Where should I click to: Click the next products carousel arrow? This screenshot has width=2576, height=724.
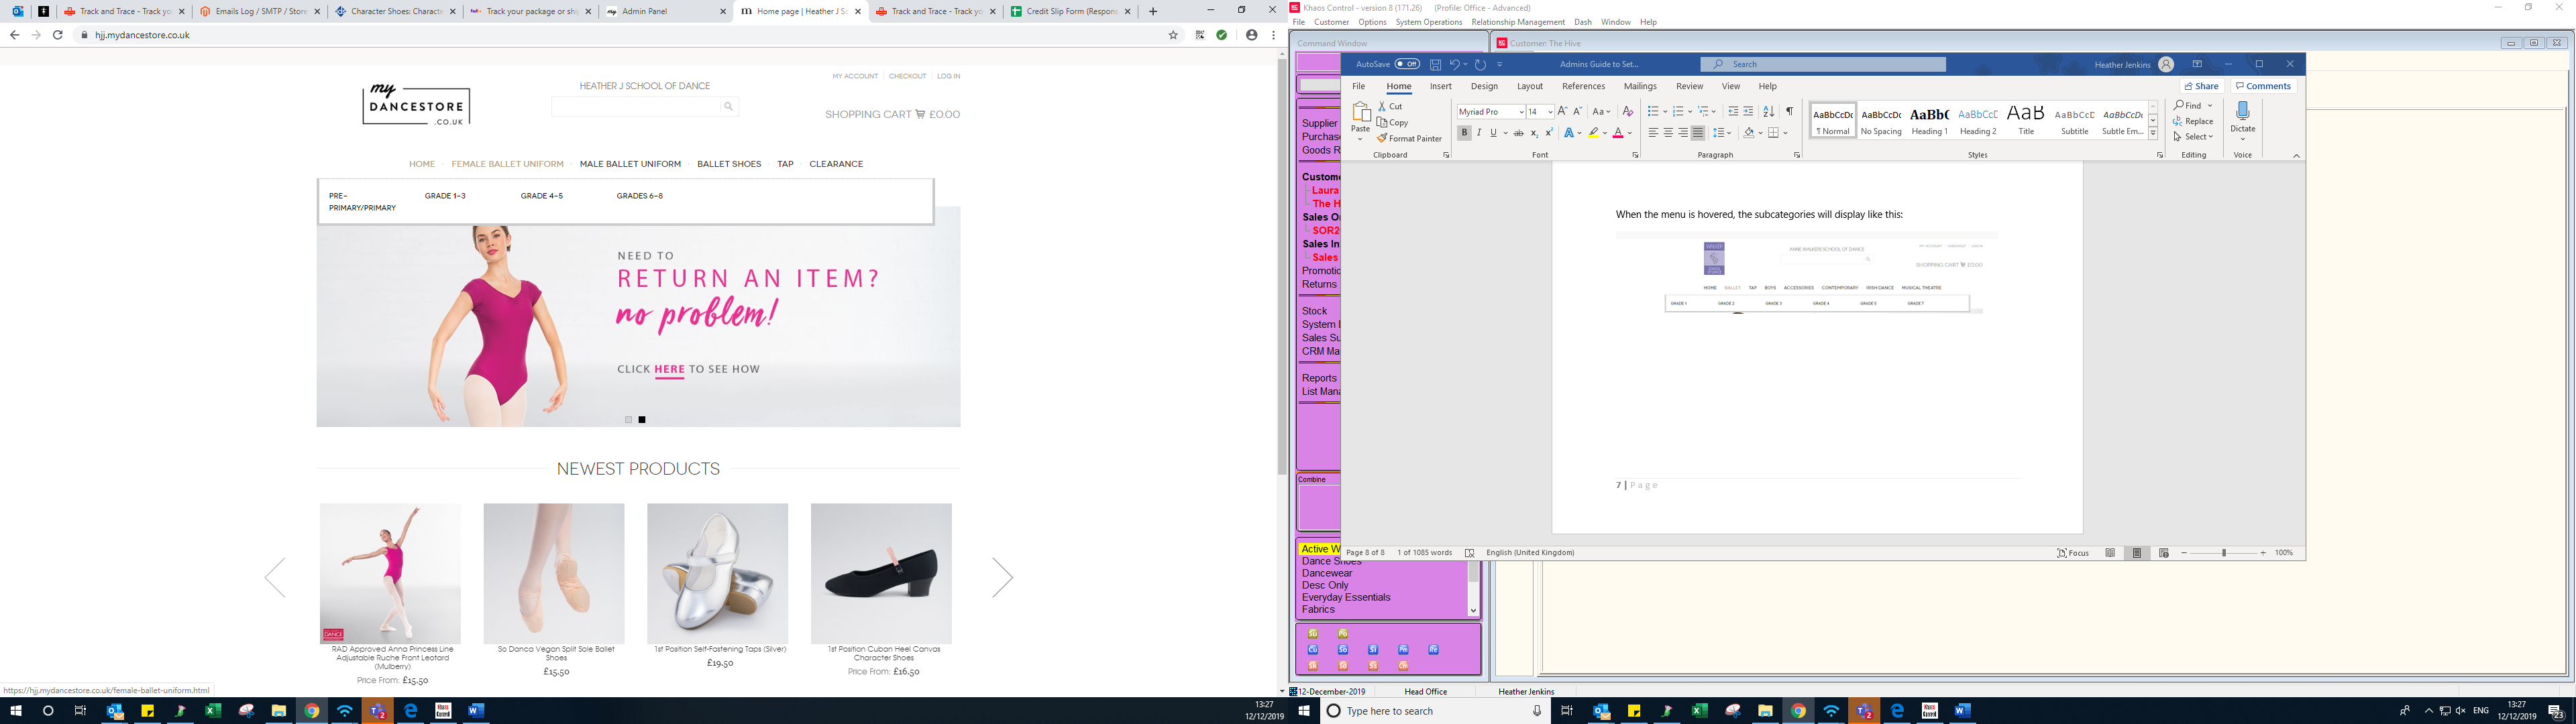[1002, 577]
